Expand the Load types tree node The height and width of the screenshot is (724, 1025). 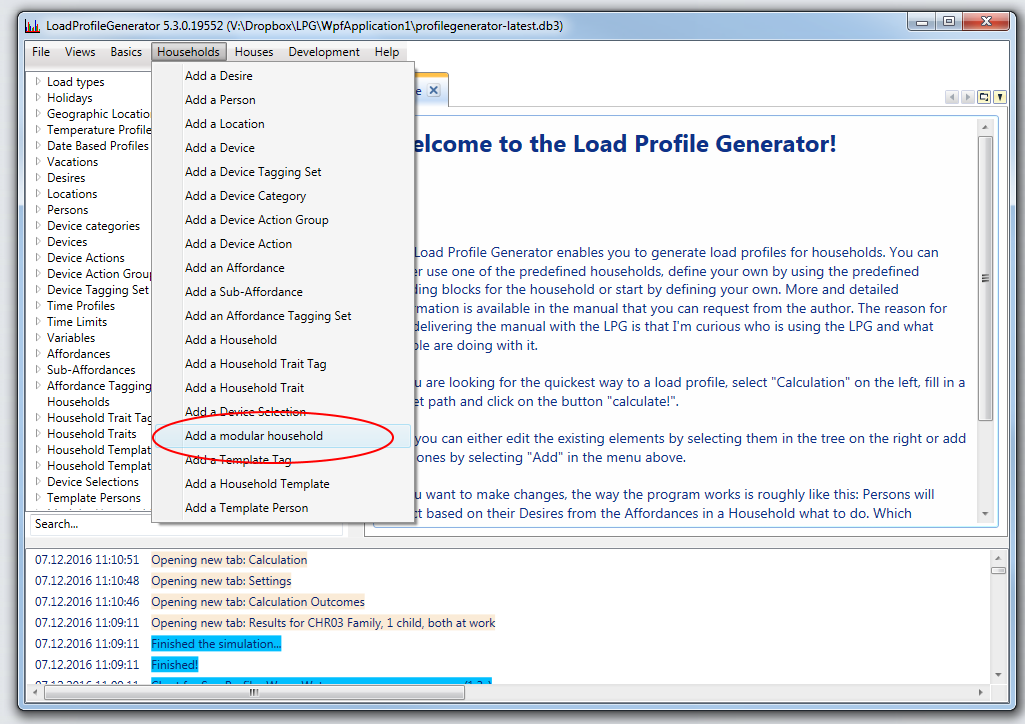pyautogui.click(x=38, y=82)
